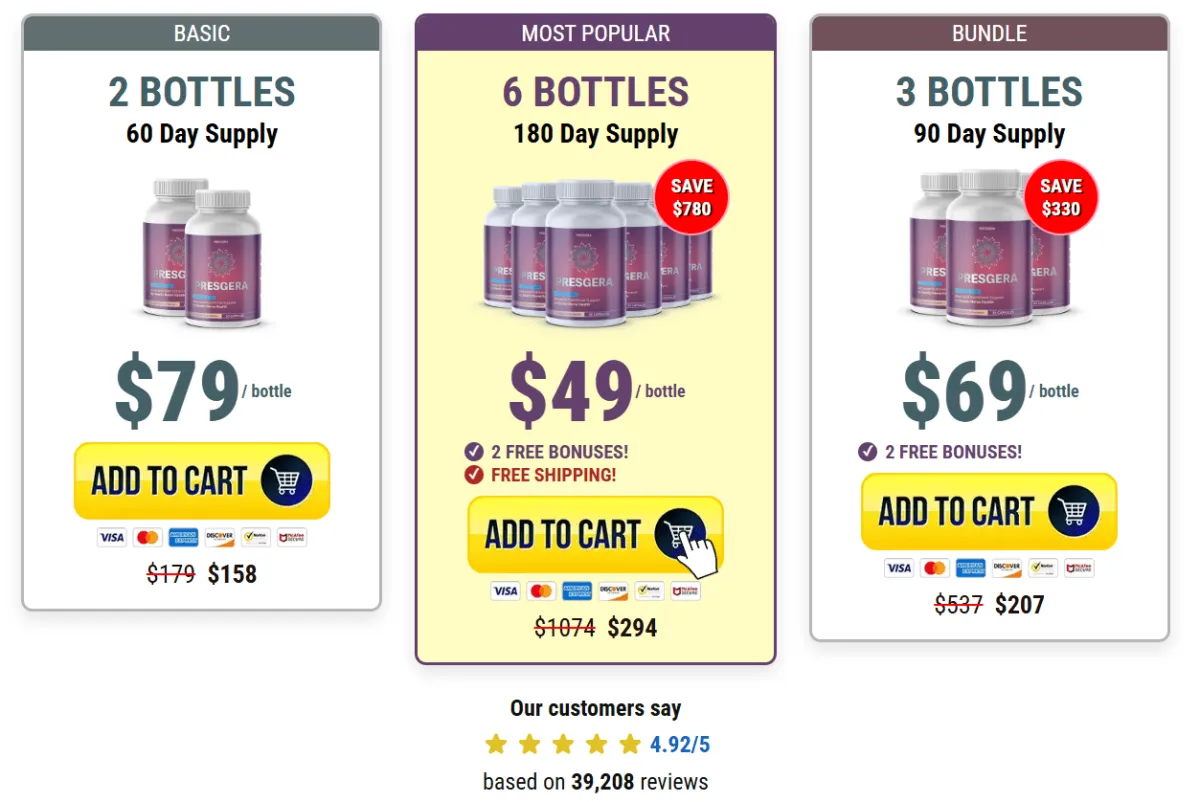This screenshot has width=1200, height=802.
Task: Click the Visa icon under the 2 Bottles offer
Action: (x=112, y=537)
